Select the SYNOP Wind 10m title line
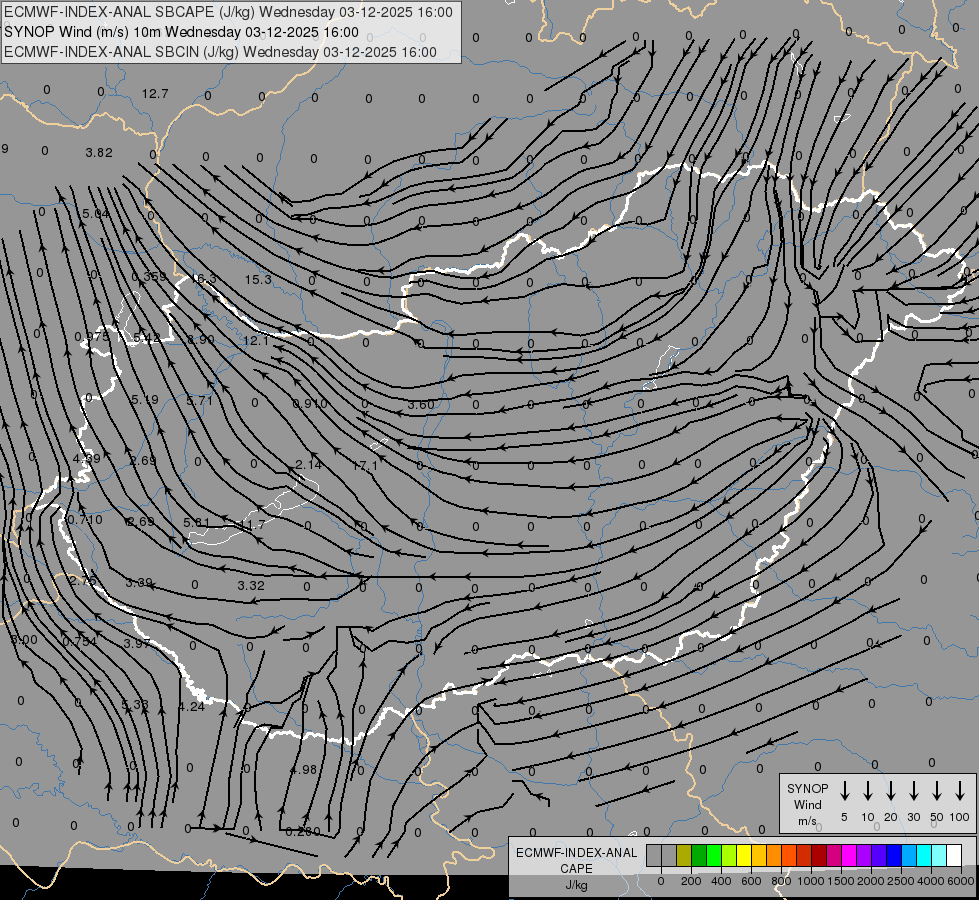 click(182, 32)
